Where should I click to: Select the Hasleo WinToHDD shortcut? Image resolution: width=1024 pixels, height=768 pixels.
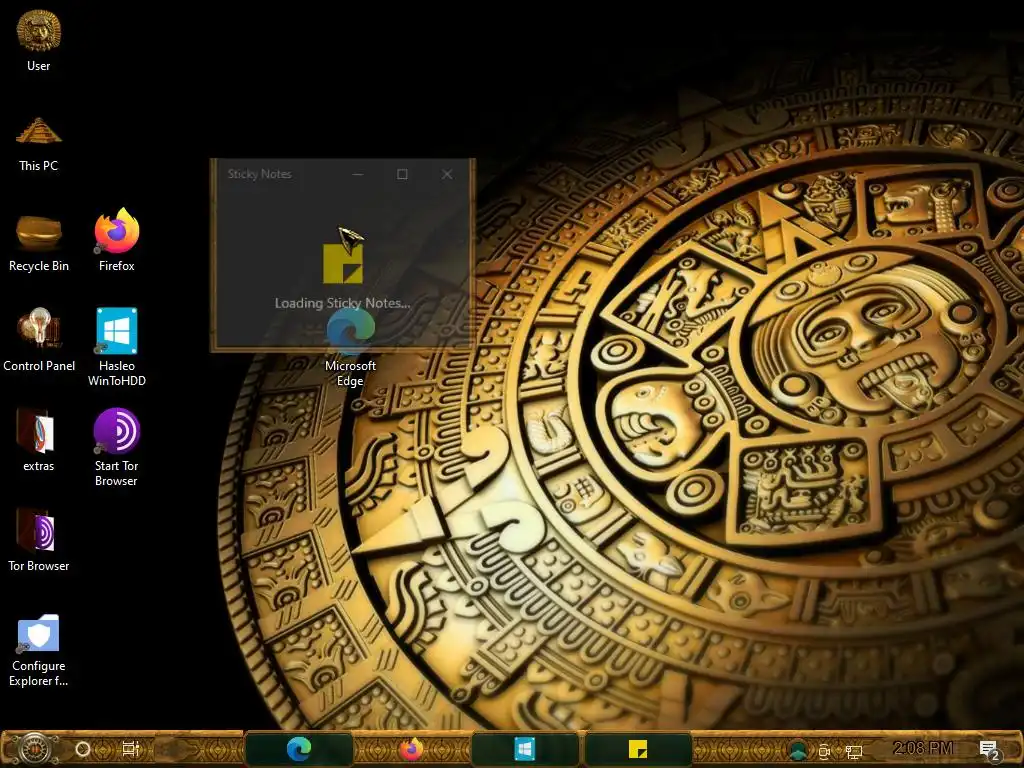[117, 346]
